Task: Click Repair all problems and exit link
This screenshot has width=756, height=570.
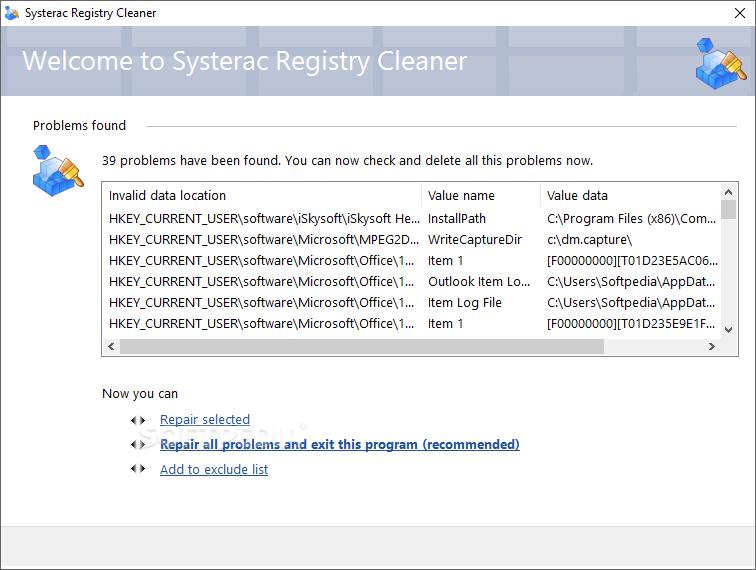Action: pyautogui.click(x=340, y=444)
